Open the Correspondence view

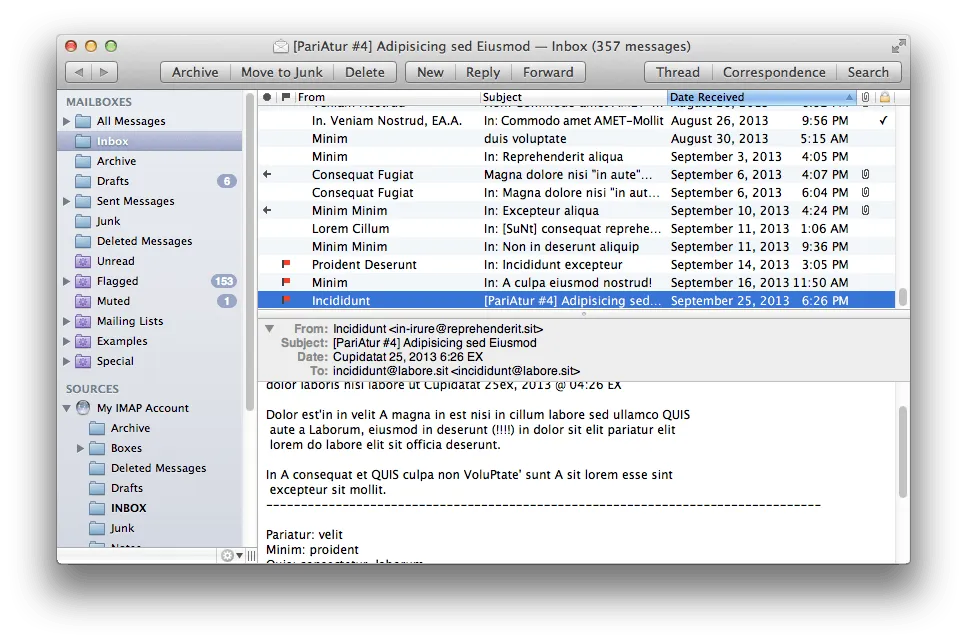[775, 71]
